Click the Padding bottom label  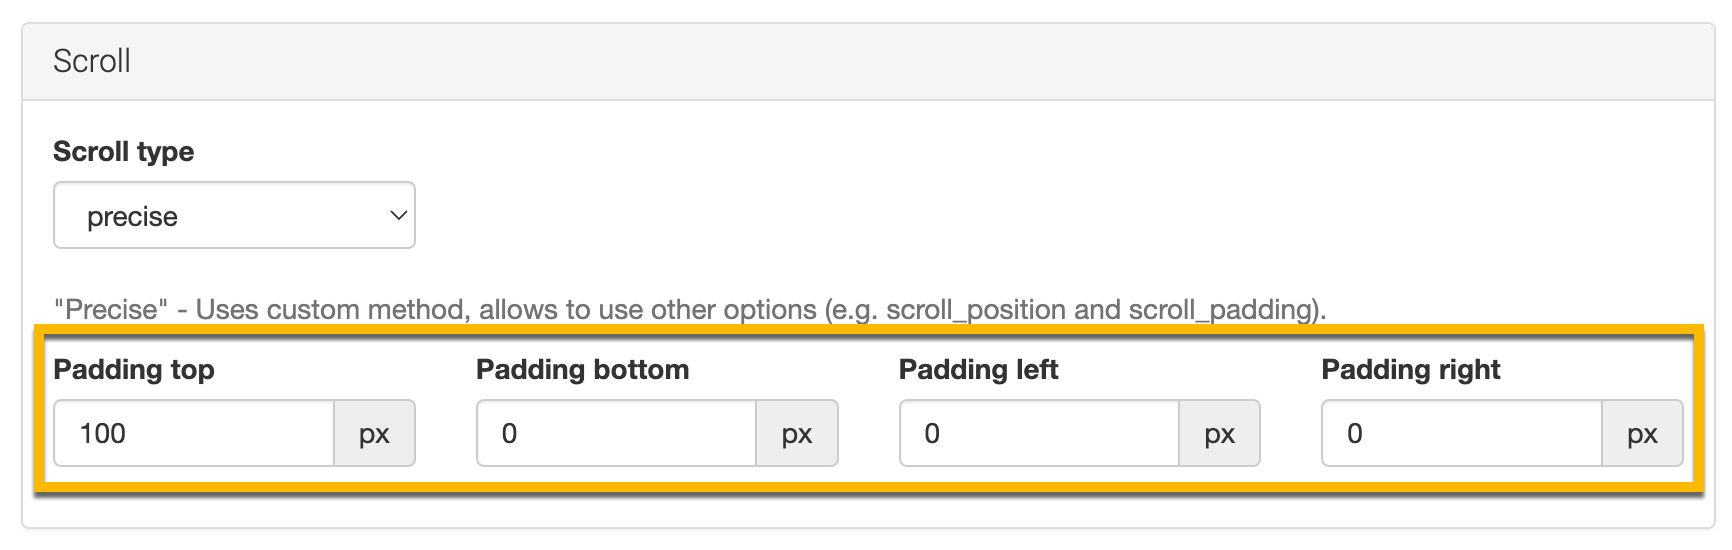pyautogui.click(x=582, y=370)
